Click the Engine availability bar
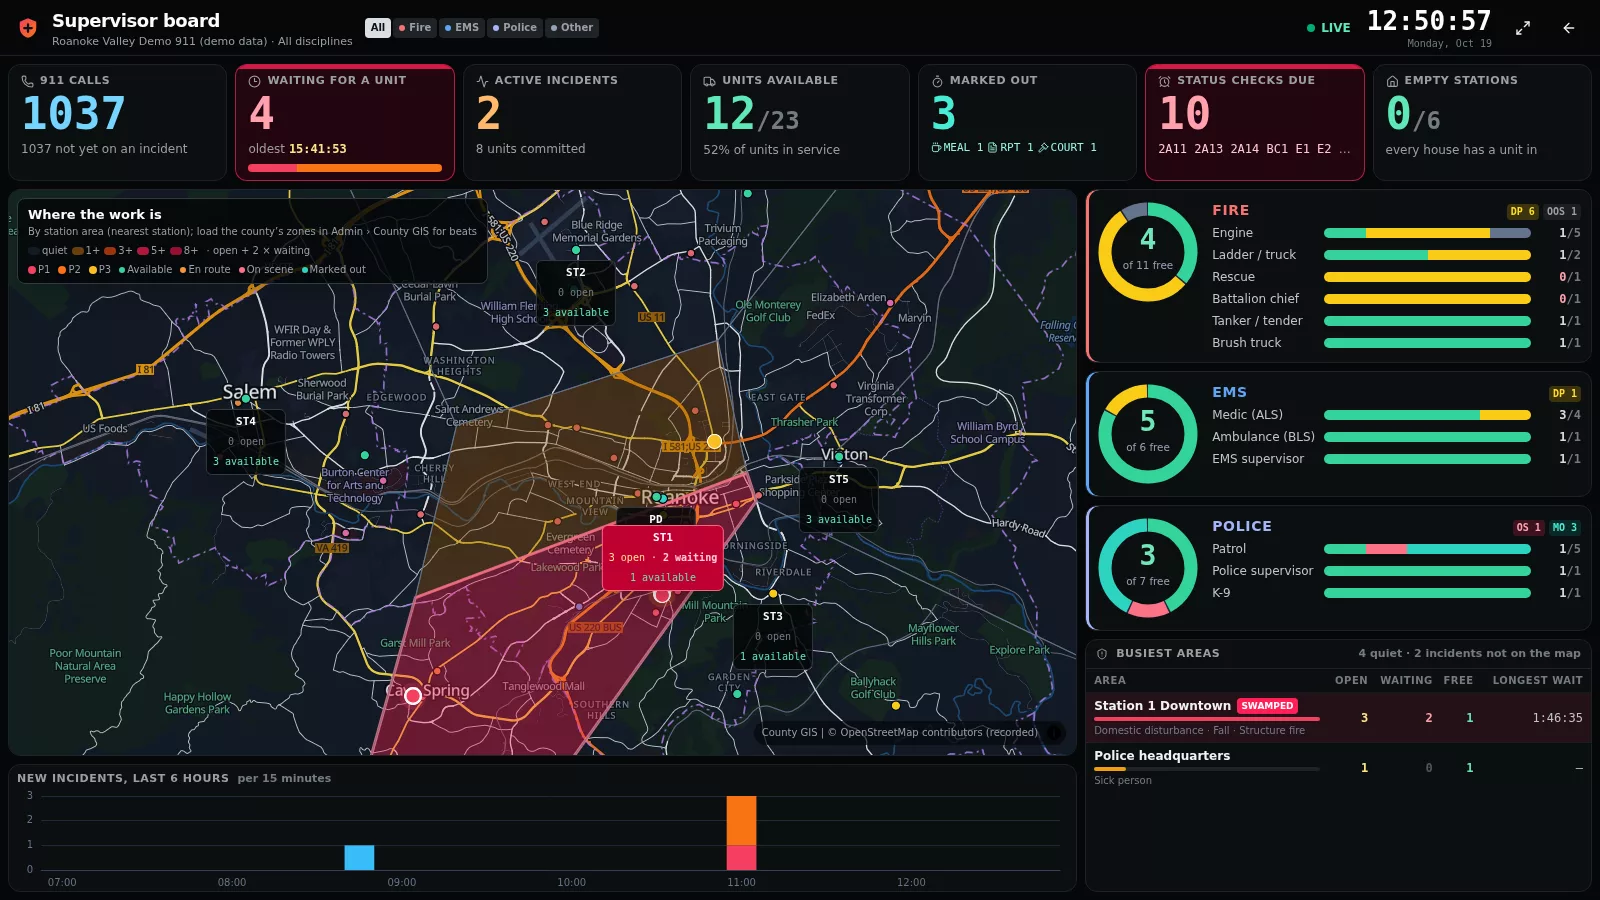The height and width of the screenshot is (900, 1600). [1427, 233]
